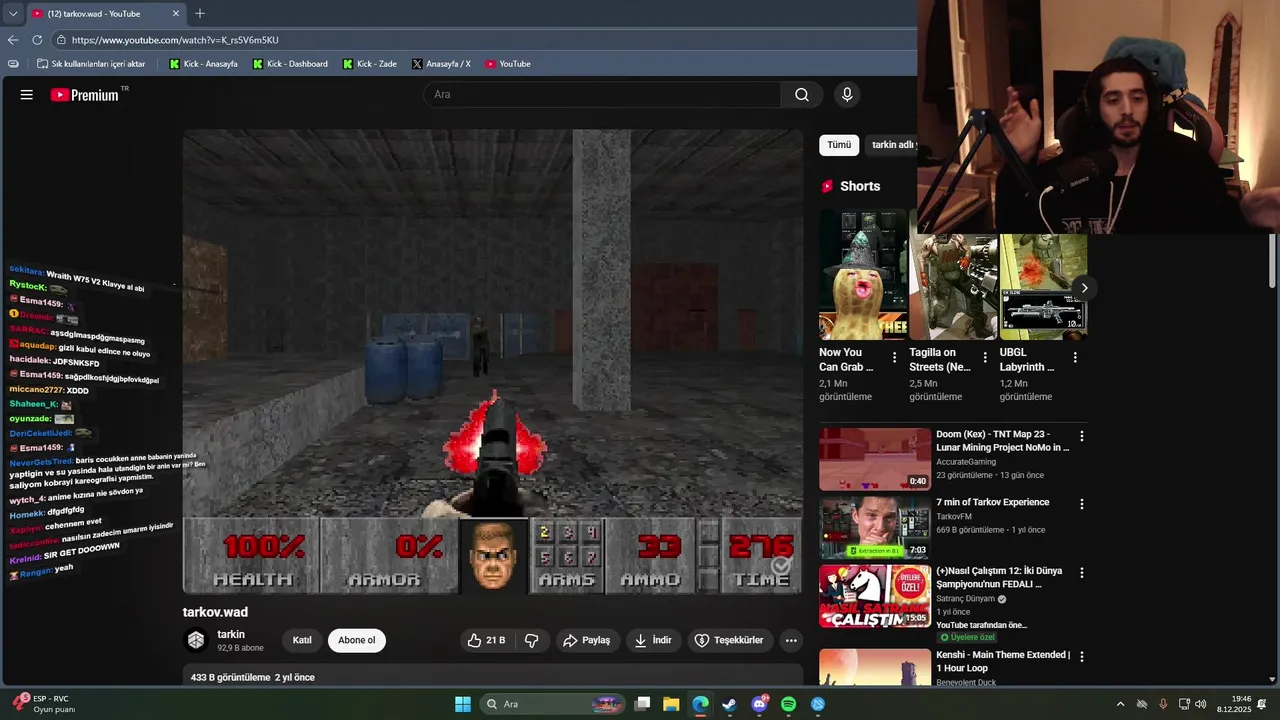Screen dimensions: 1280x720
Task: Click the Katıl join button
Action: pyautogui.click(x=302, y=640)
